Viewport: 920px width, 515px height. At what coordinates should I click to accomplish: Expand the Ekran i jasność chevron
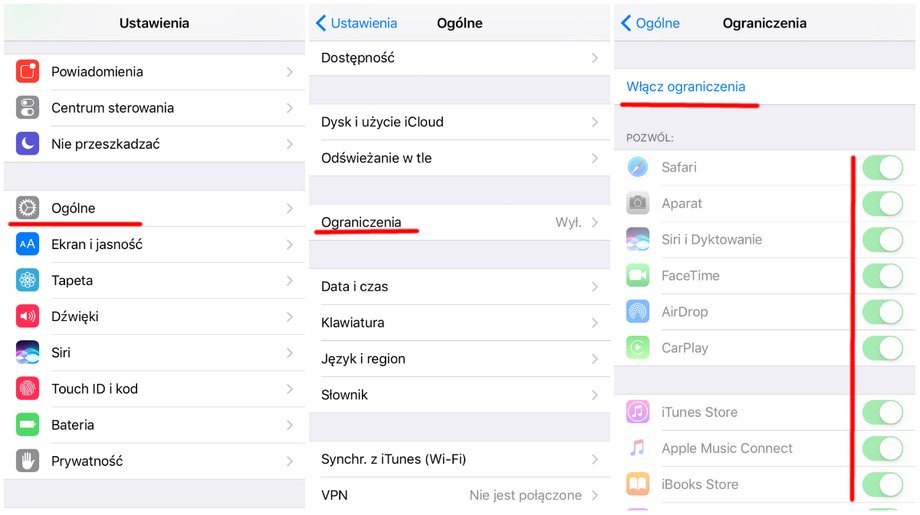point(289,244)
